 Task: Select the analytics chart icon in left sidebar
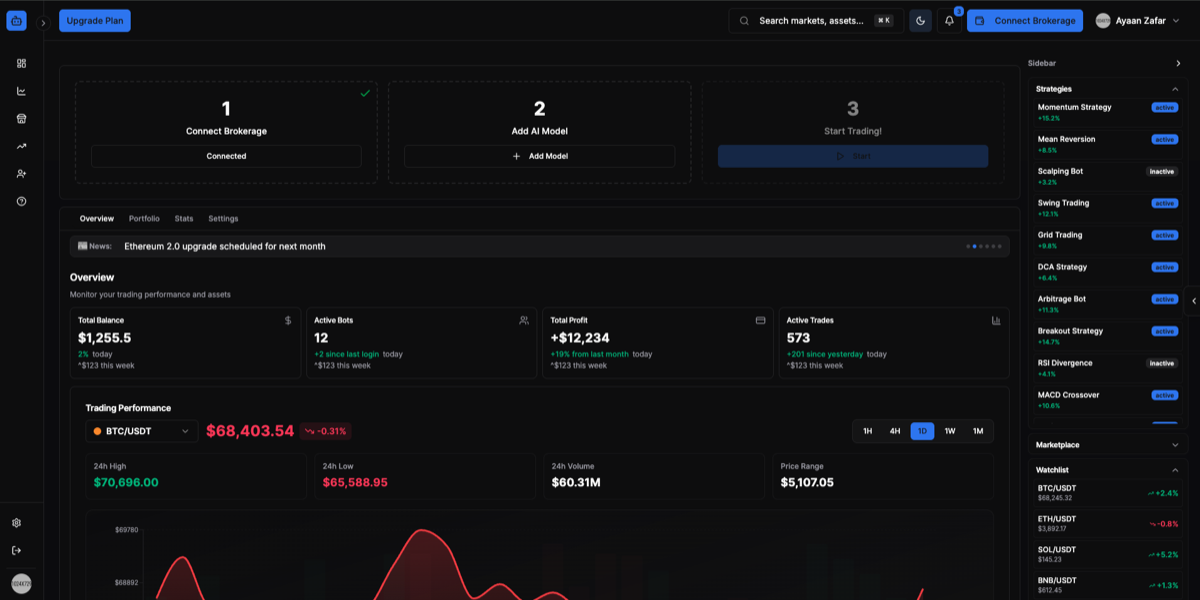tap(22, 90)
